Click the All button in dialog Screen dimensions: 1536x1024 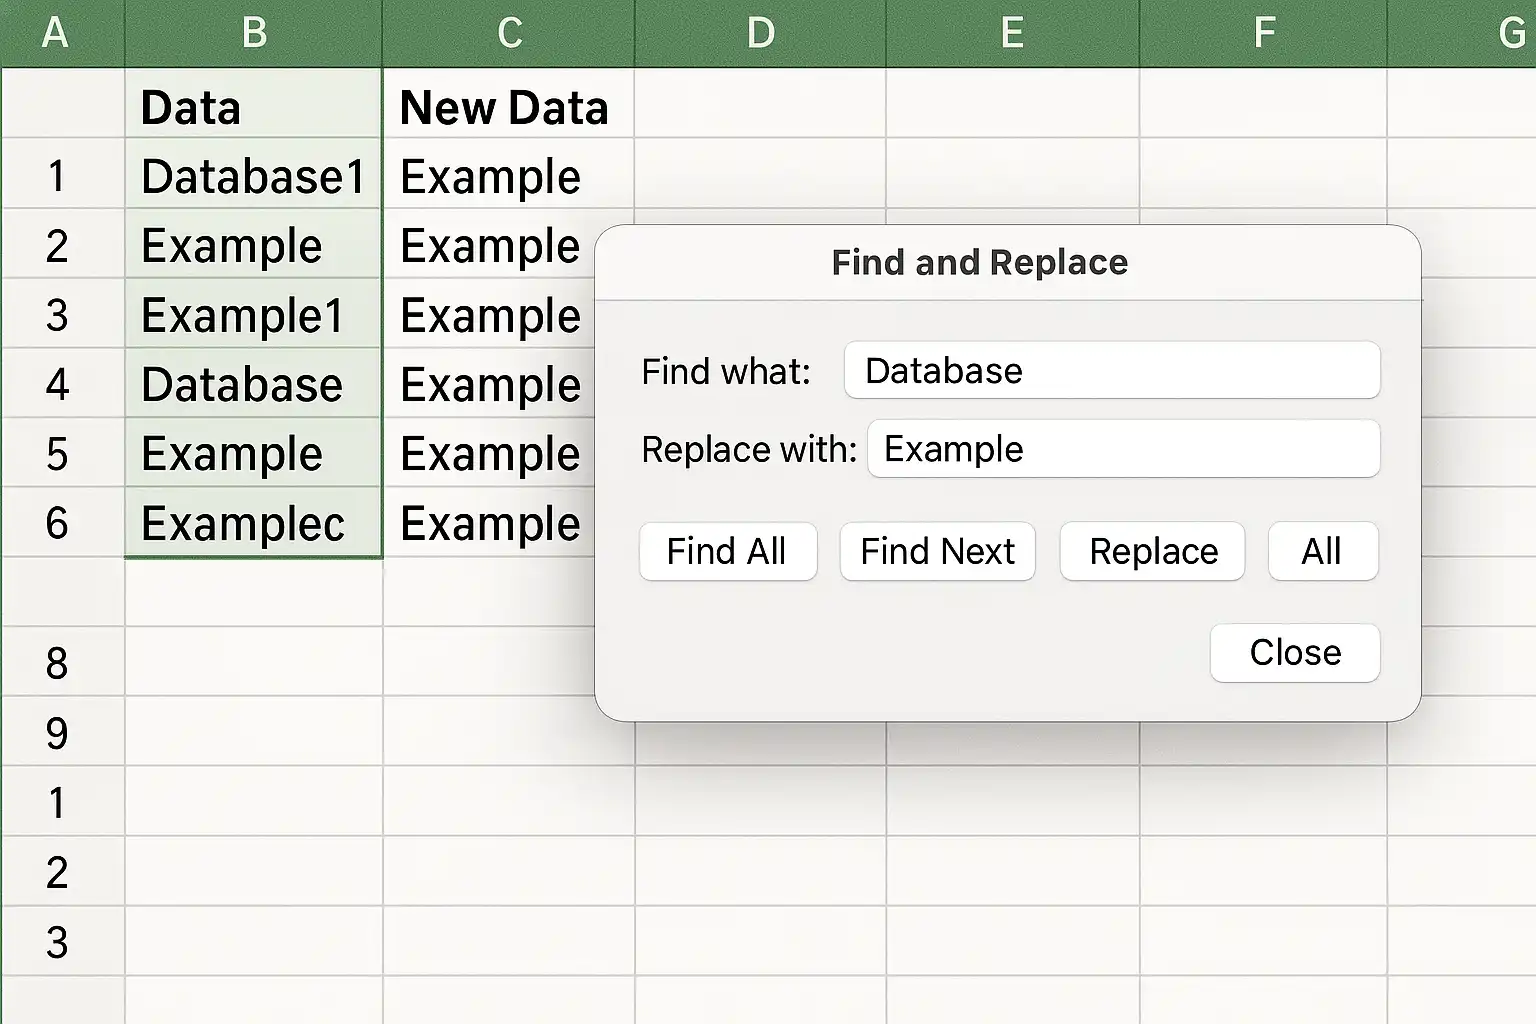point(1322,551)
